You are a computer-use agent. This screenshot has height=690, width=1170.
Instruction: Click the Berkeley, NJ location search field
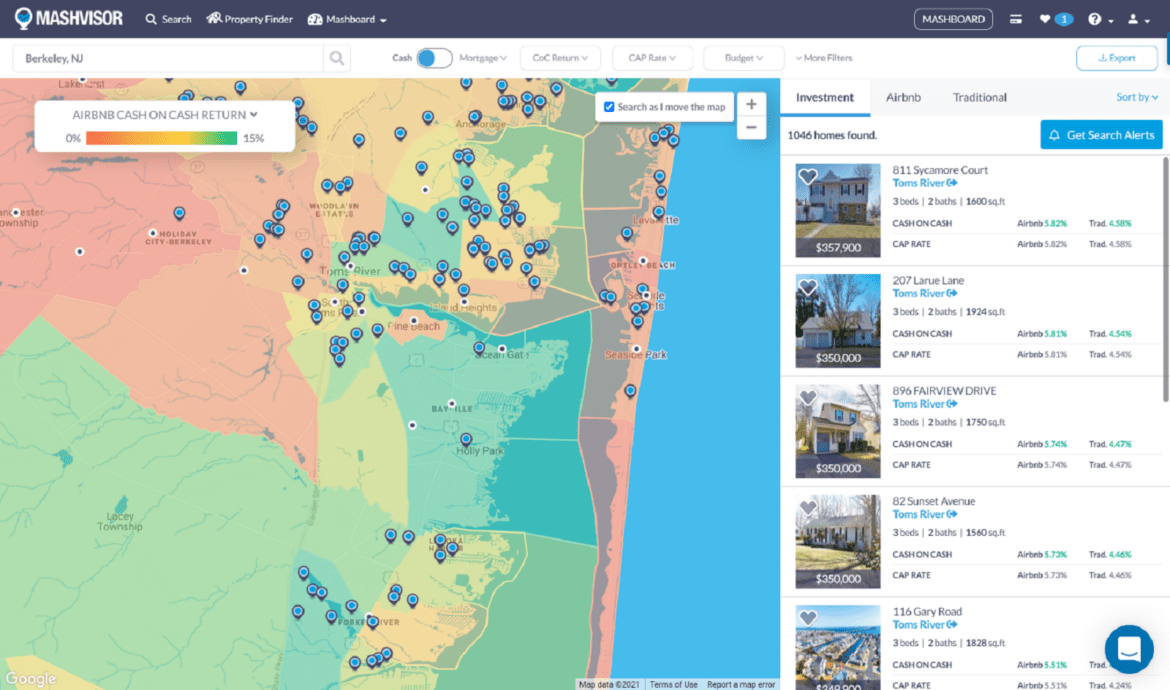pyautogui.click(x=168, y=58)
